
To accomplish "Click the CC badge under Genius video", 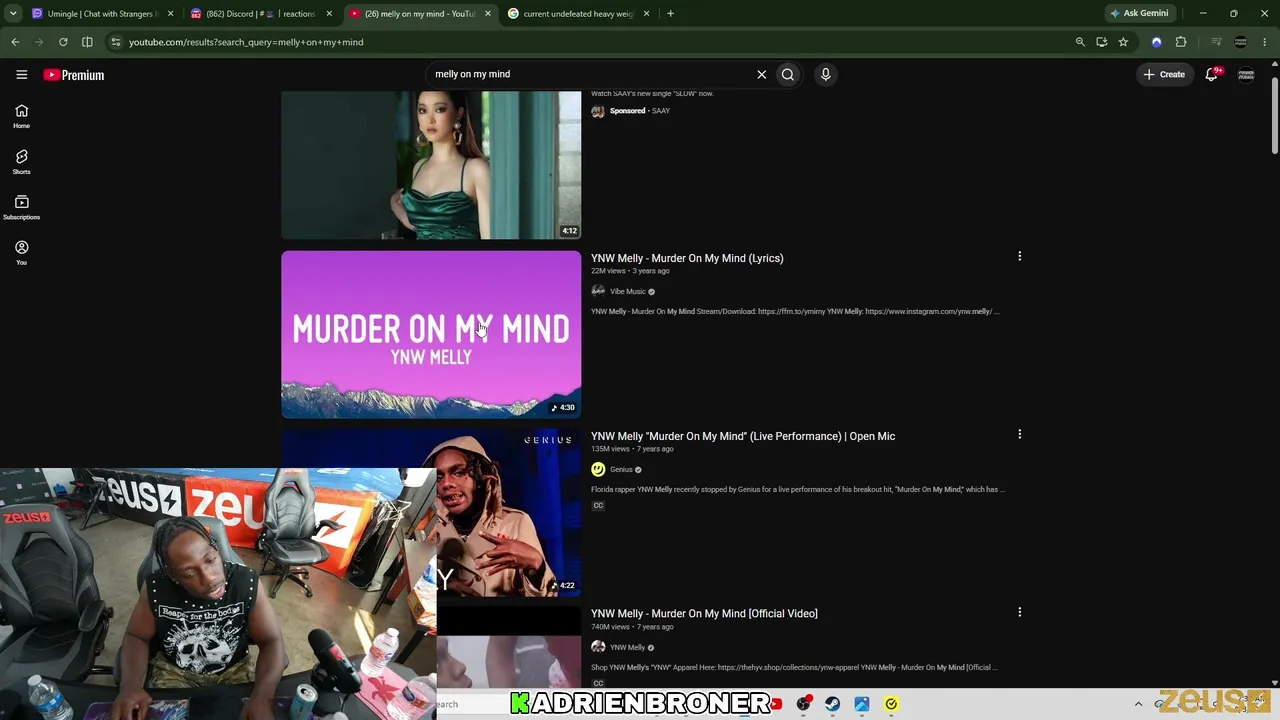I will (598, 506).
